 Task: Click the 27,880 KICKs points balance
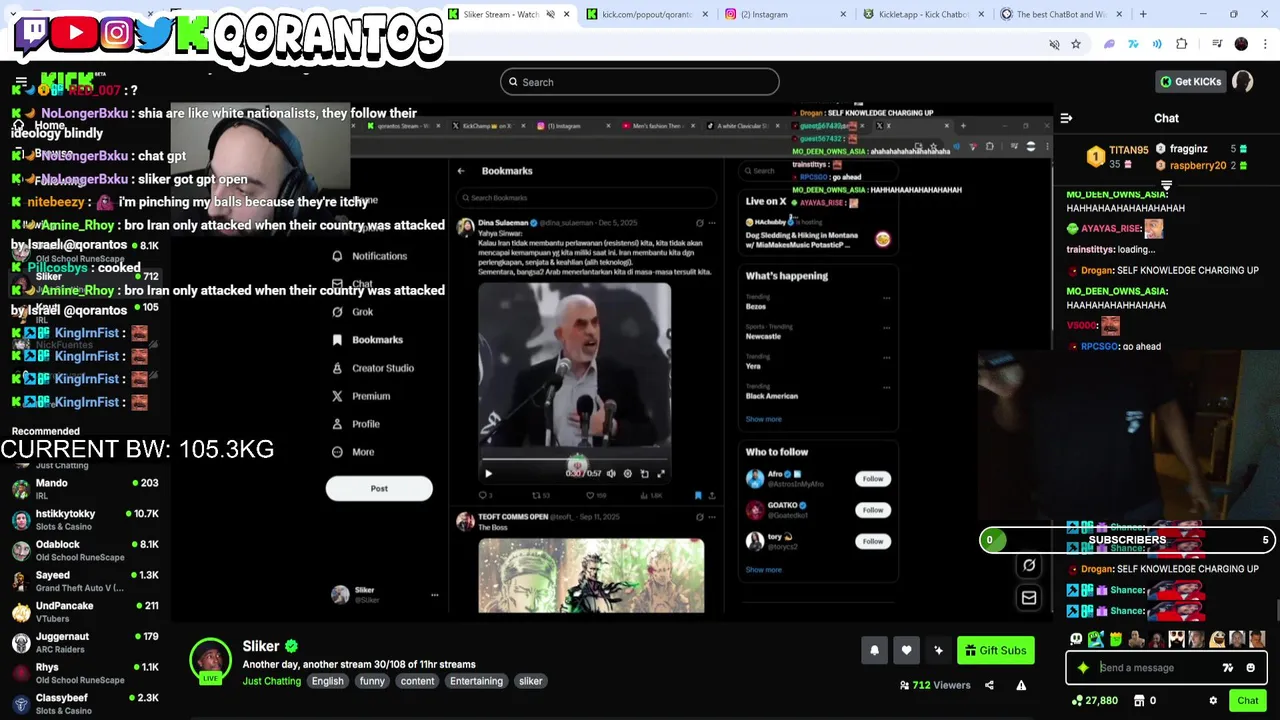[x=1094, y=701]
